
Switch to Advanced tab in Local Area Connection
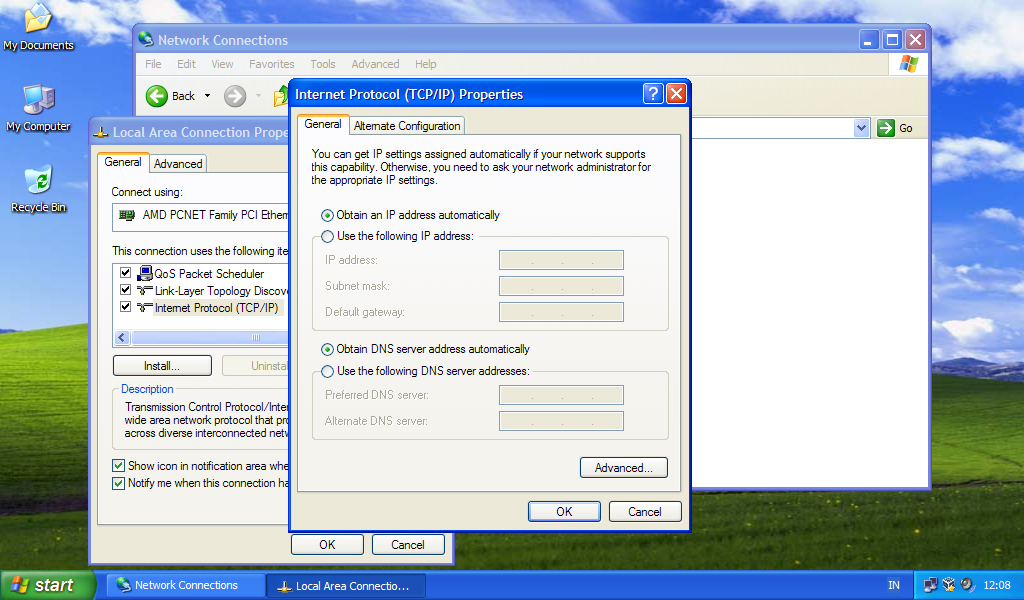(x=178, y=164)
